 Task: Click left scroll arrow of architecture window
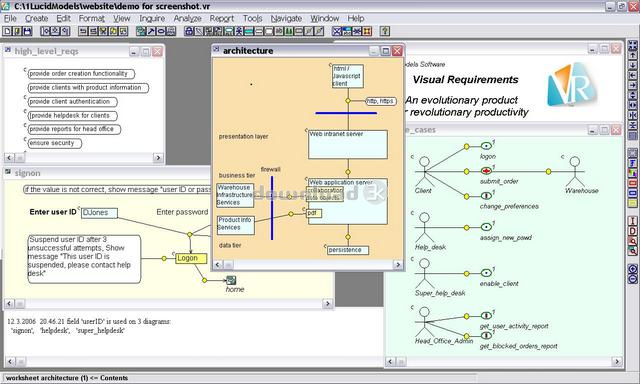(218, 264)
